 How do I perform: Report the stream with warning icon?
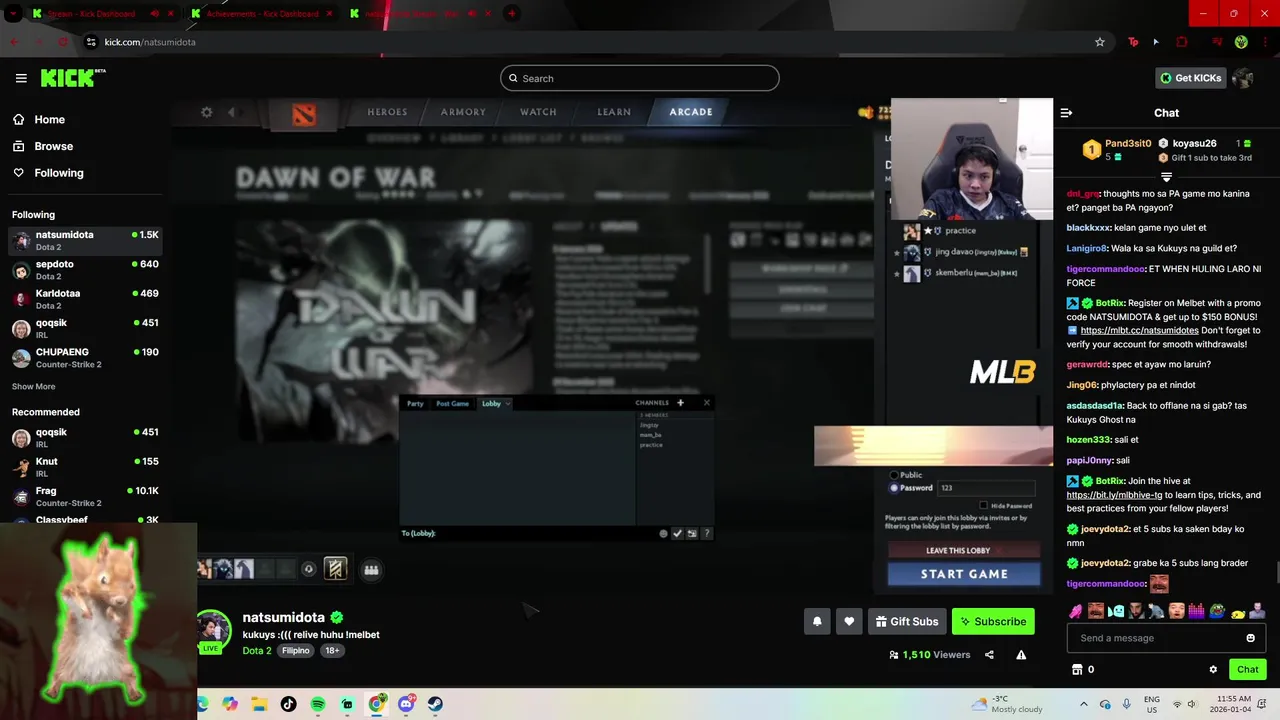(1021, 655)
